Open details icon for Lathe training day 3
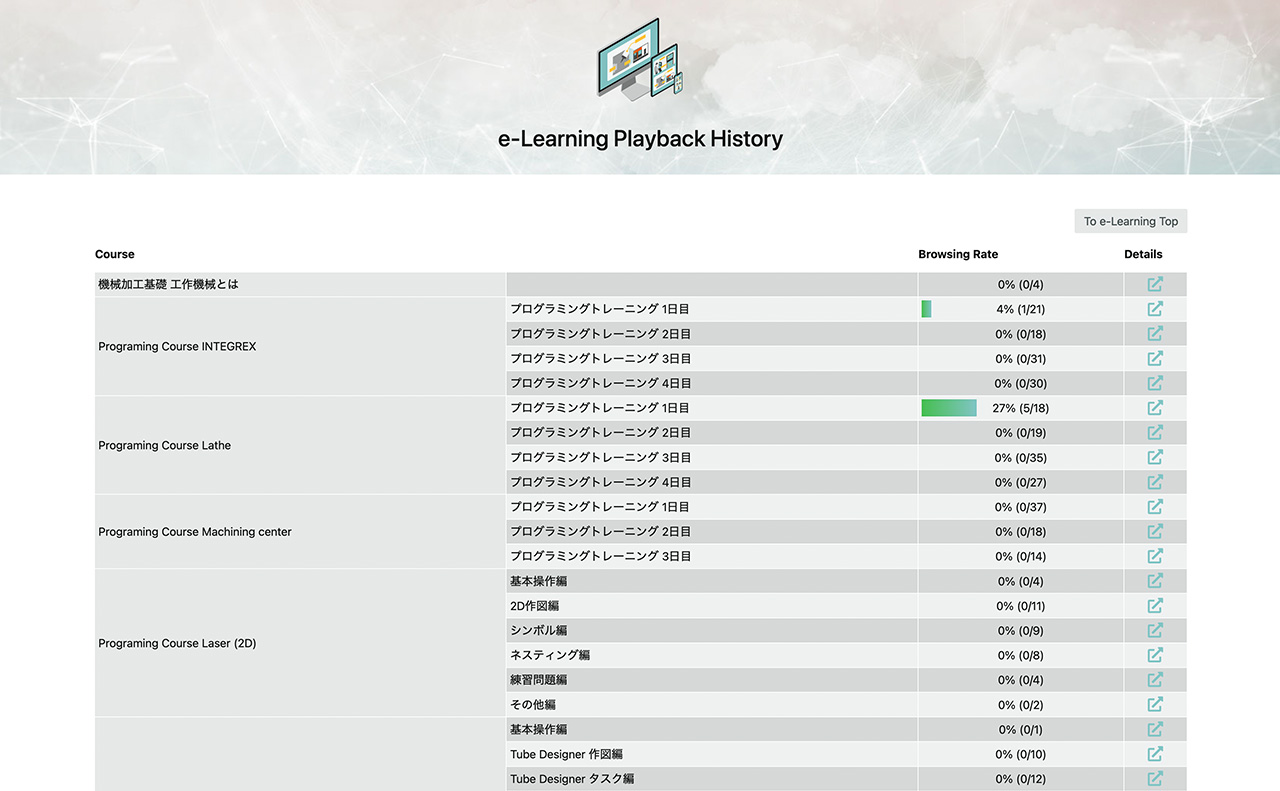The width and height of the screenshot is (1280, 791). coord(1155,457)
